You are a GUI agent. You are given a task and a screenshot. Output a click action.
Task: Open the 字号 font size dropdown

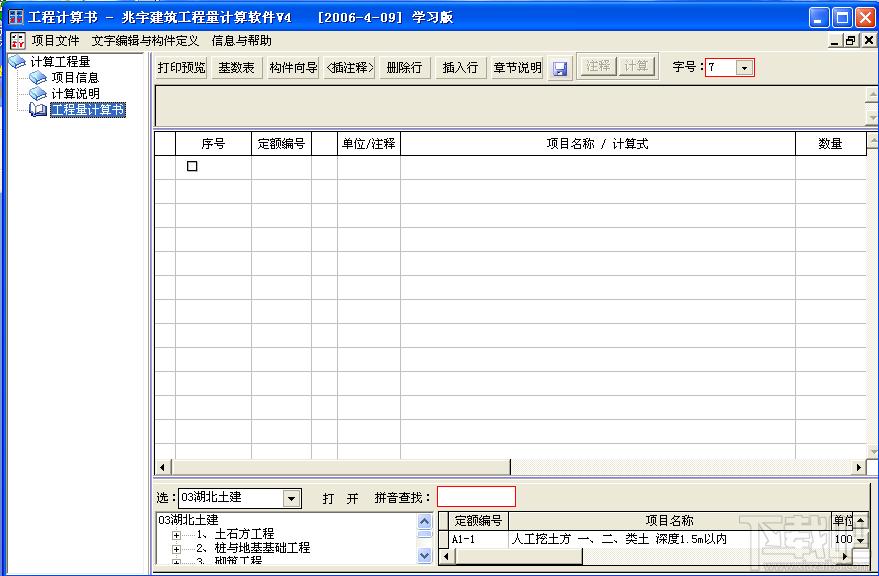tap(744, 68)
